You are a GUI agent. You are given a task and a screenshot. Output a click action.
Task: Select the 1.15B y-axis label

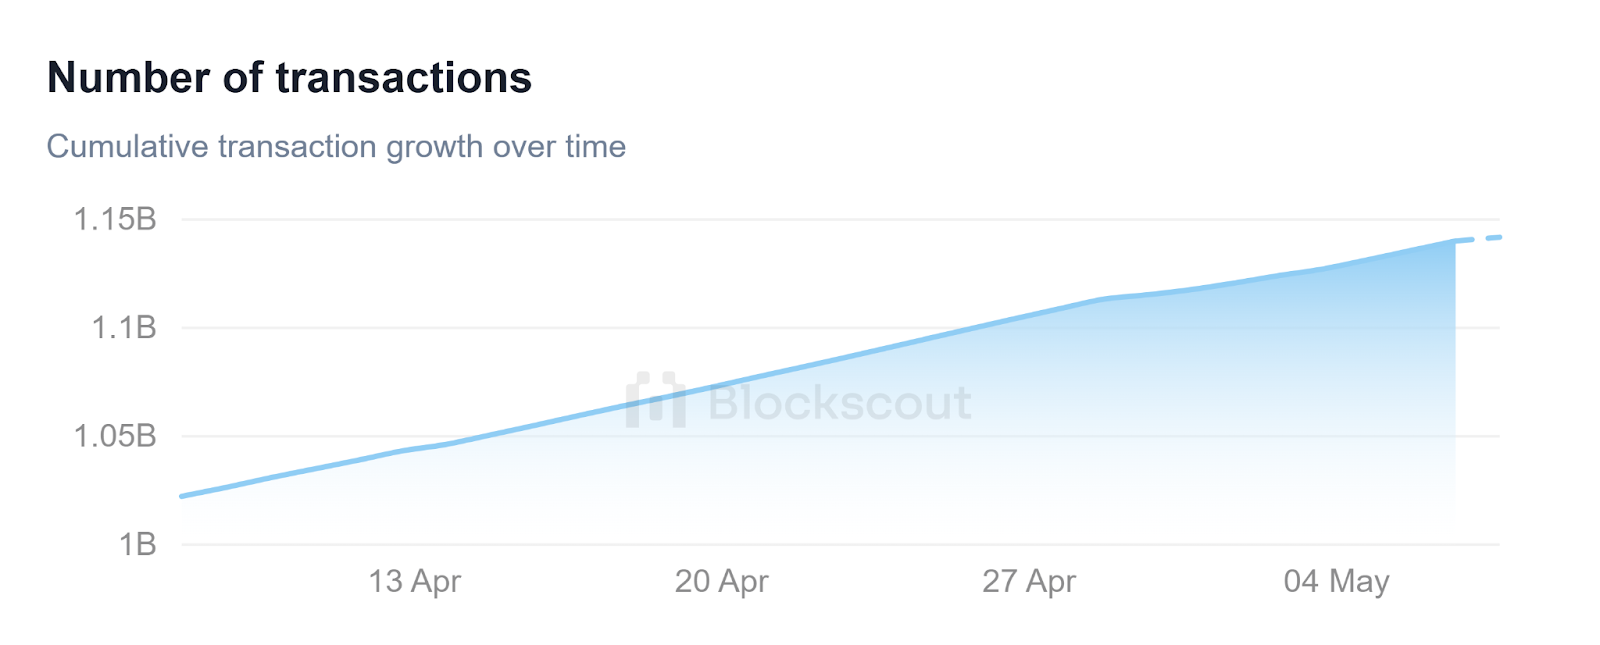pyautogui.click(x=115, y=219)
